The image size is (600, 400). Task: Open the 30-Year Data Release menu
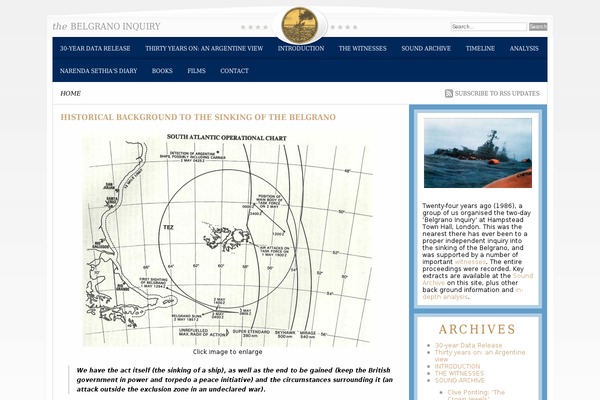click(95, 49)
